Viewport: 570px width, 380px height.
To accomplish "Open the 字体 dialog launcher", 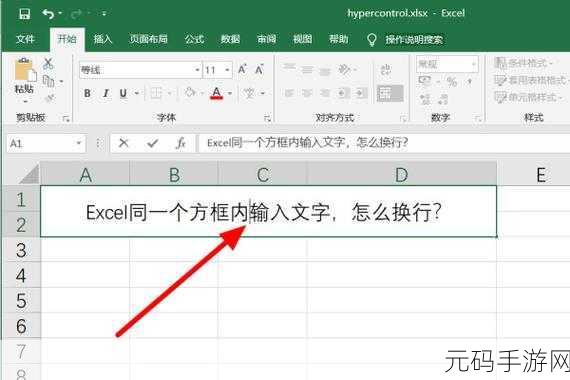I will (x=268, y=118).
